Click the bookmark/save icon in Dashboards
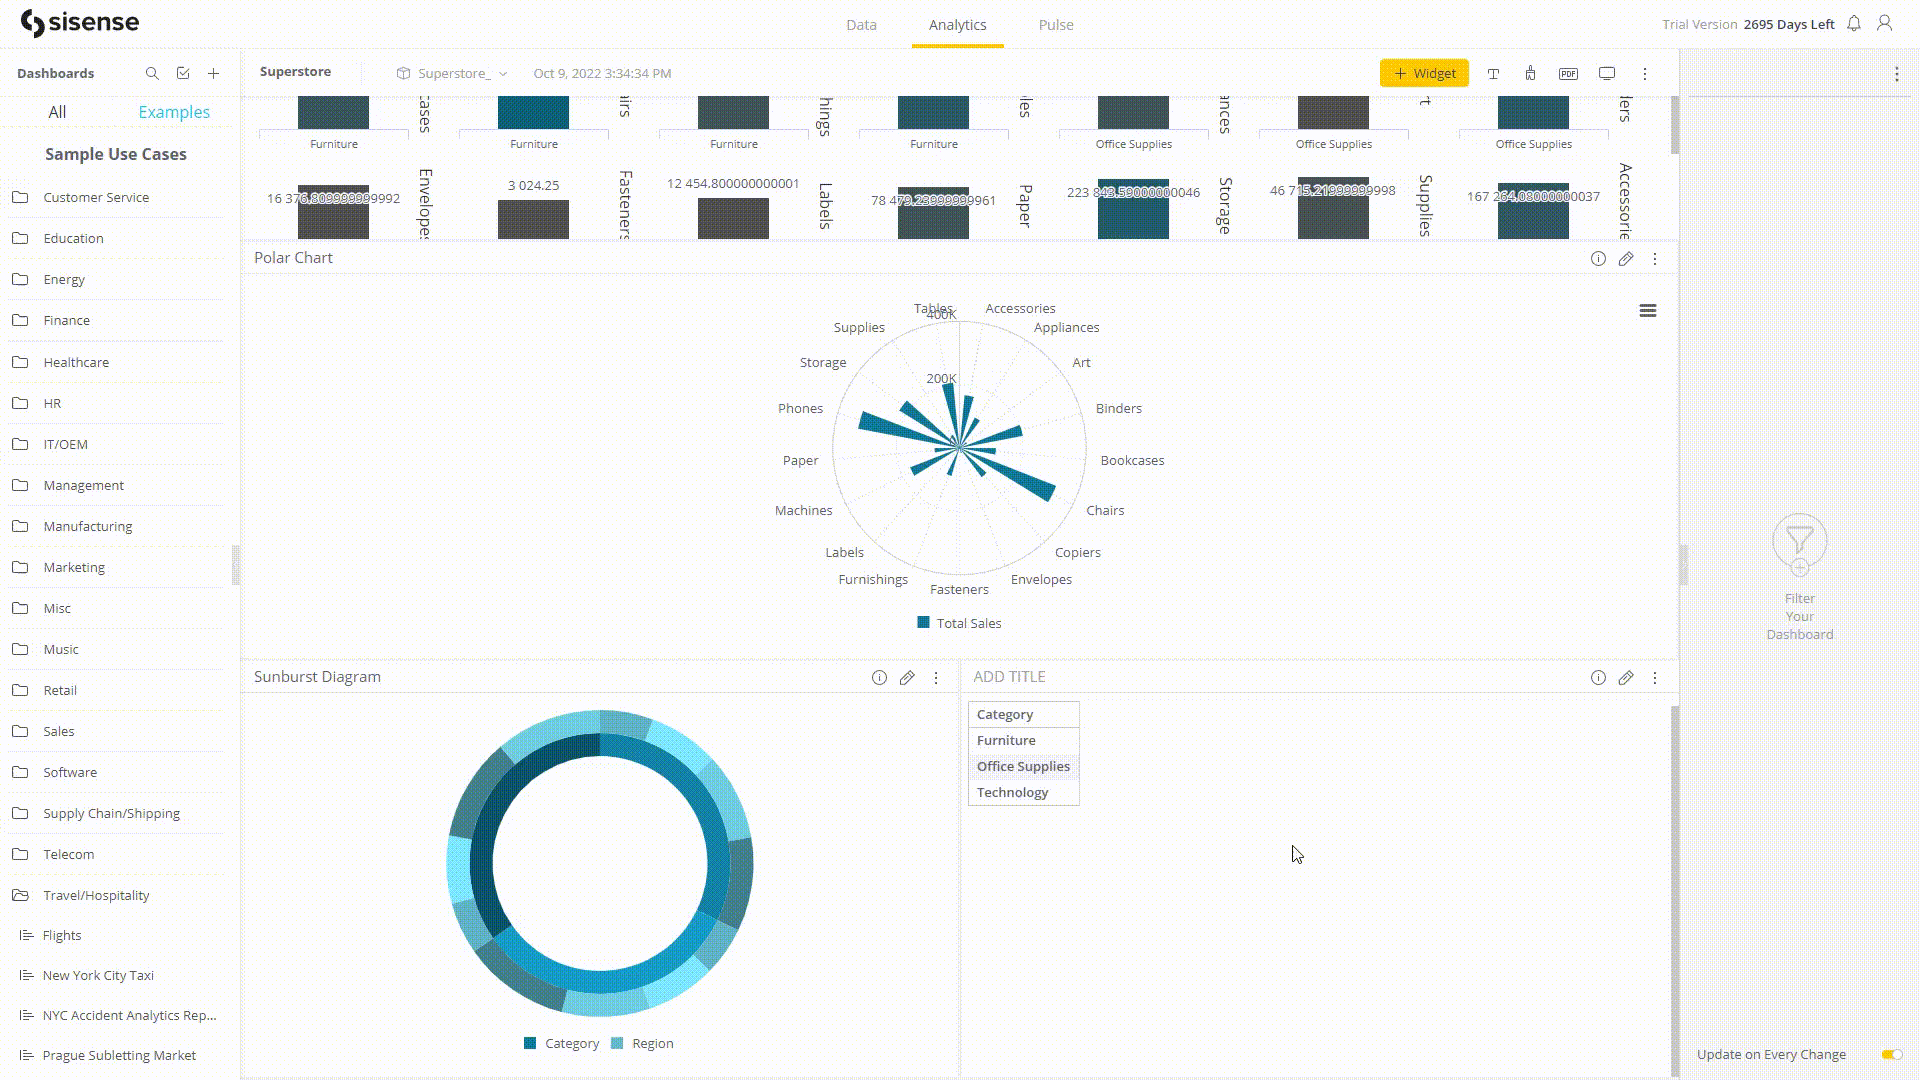Screen dimensions: 1920x1080 pyautogui.click(x=183, y=73)
